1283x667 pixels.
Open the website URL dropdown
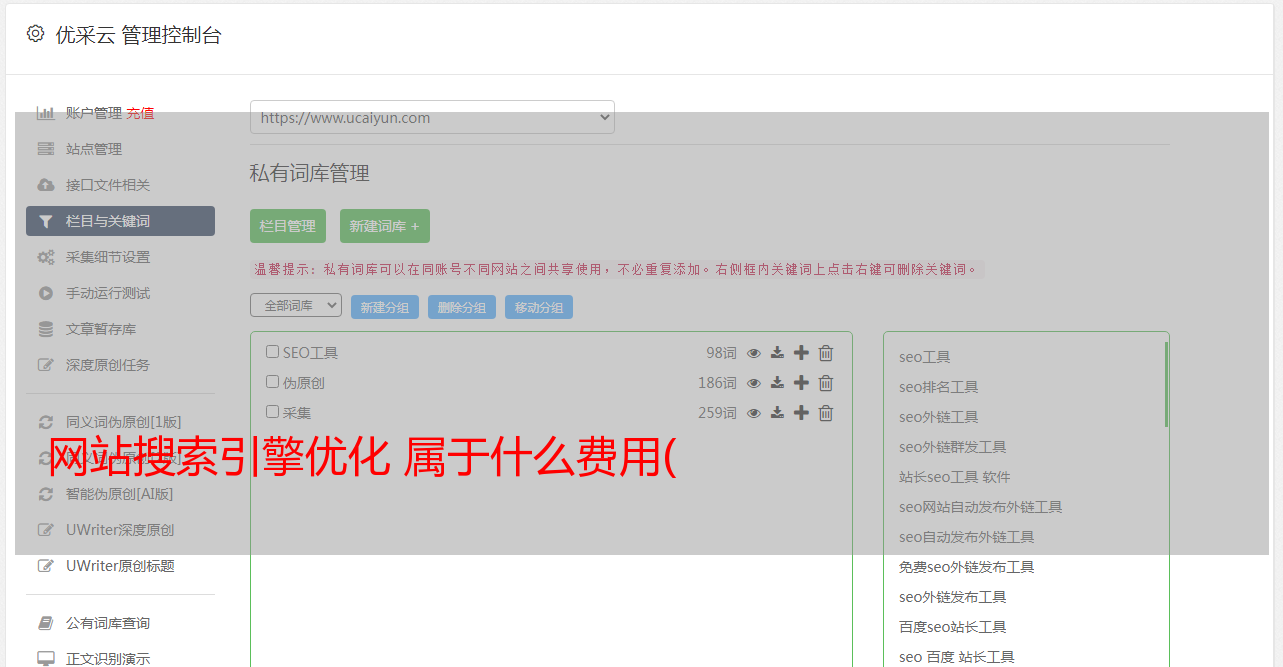click(432, 117)
